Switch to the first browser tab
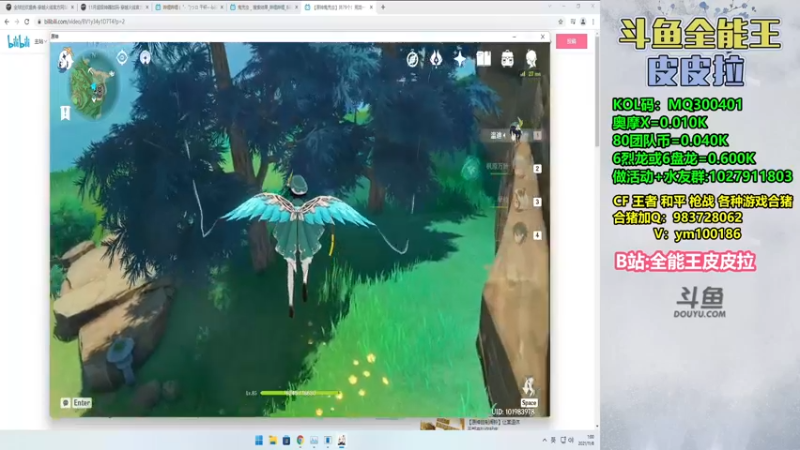The image size is (800, 450). pyautogui.click(x=39, y=7)
